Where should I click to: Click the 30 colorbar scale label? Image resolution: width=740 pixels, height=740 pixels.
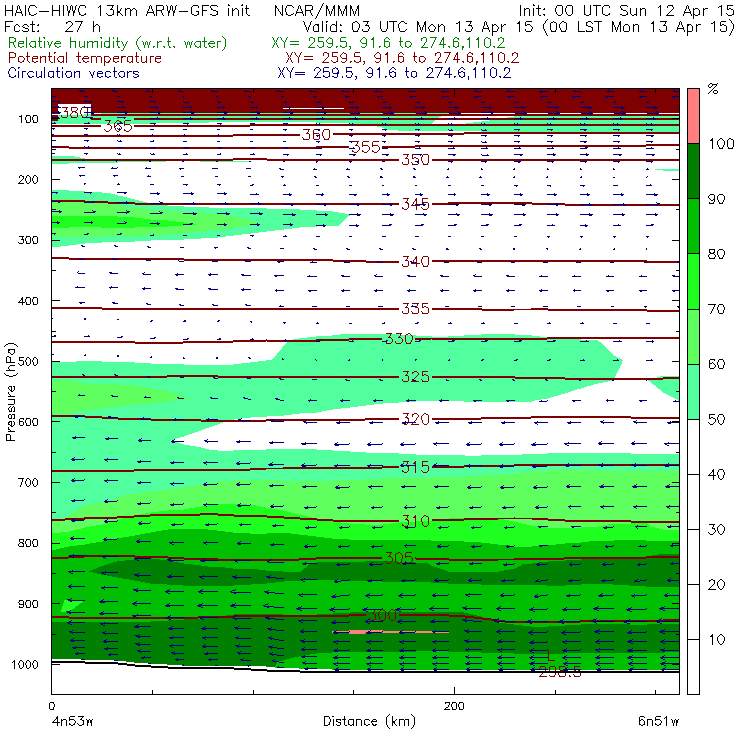point(716,530)
